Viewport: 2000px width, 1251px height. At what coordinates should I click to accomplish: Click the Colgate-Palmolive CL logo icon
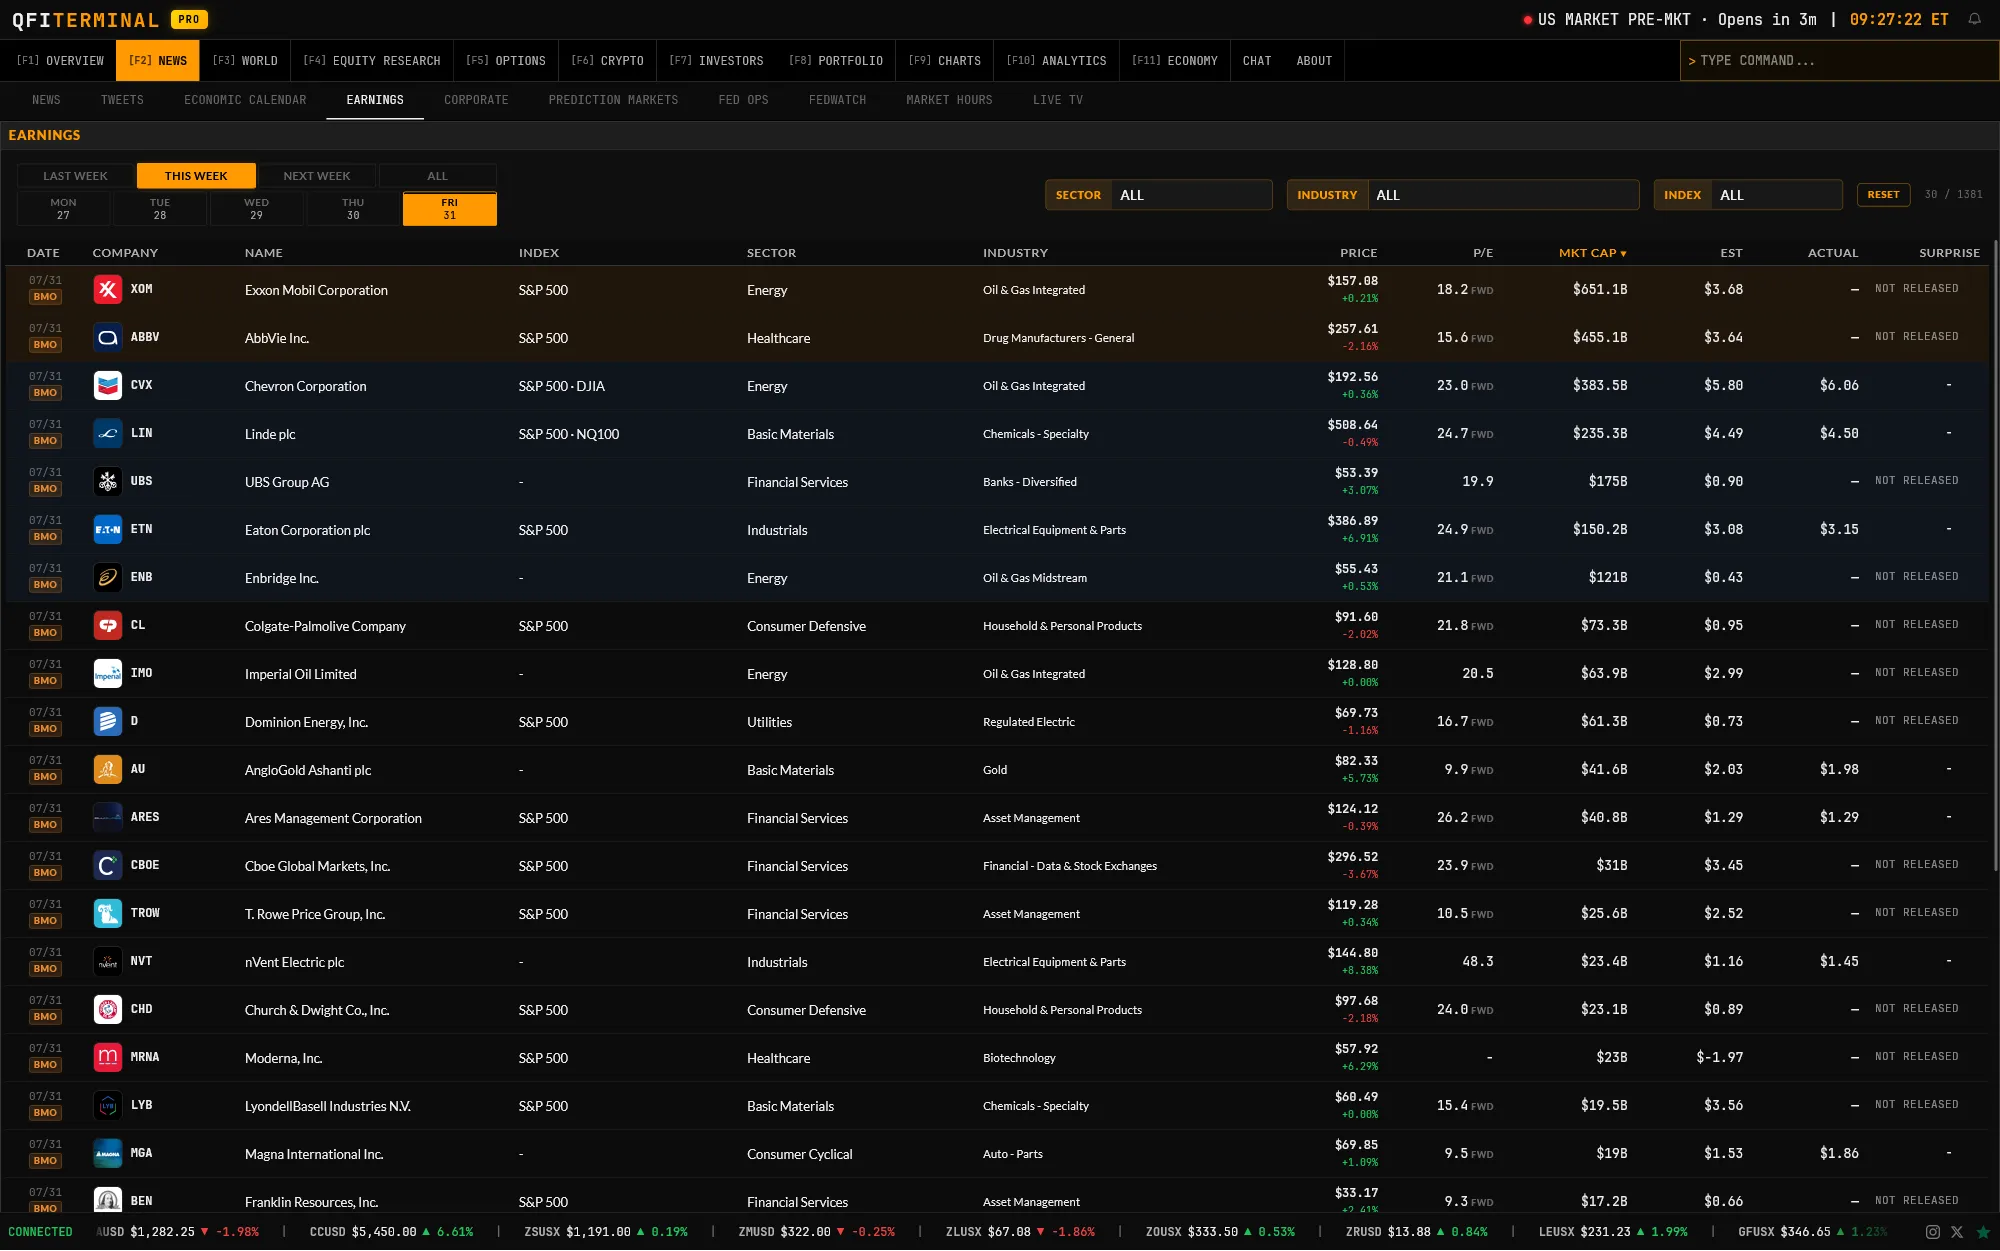point(108,625)
